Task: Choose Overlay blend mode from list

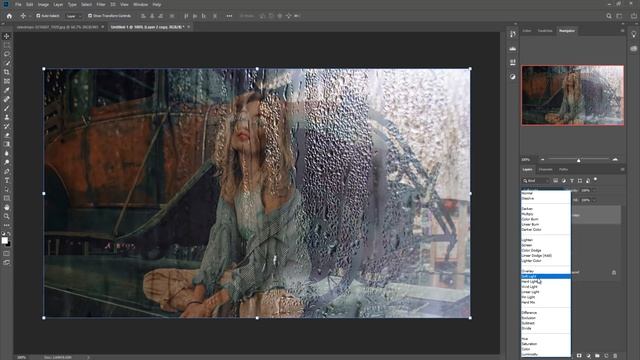Action: tap(546, 271)
